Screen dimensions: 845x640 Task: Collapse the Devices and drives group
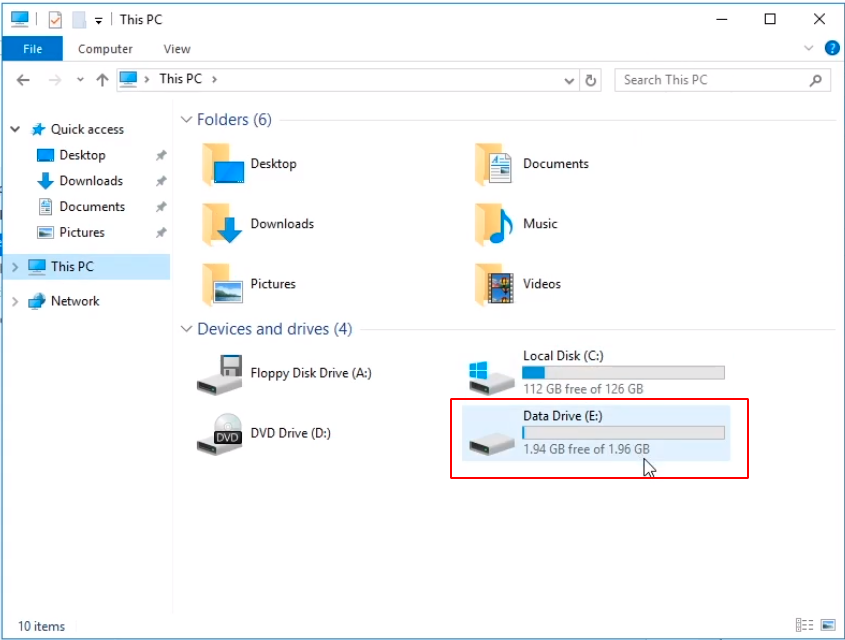186,330
